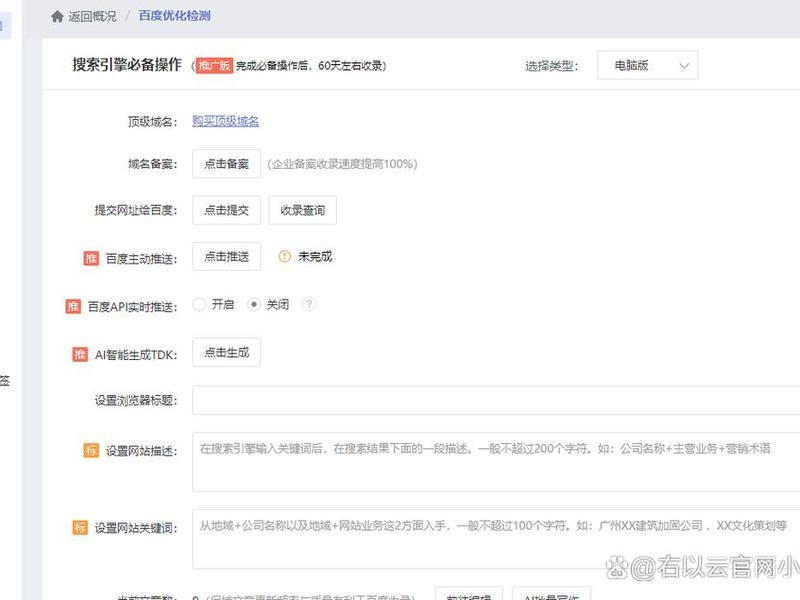Screen dimensions: 800x600
Task: Select 开启 radio for 百度API实时推送
Action: point(199,305)
